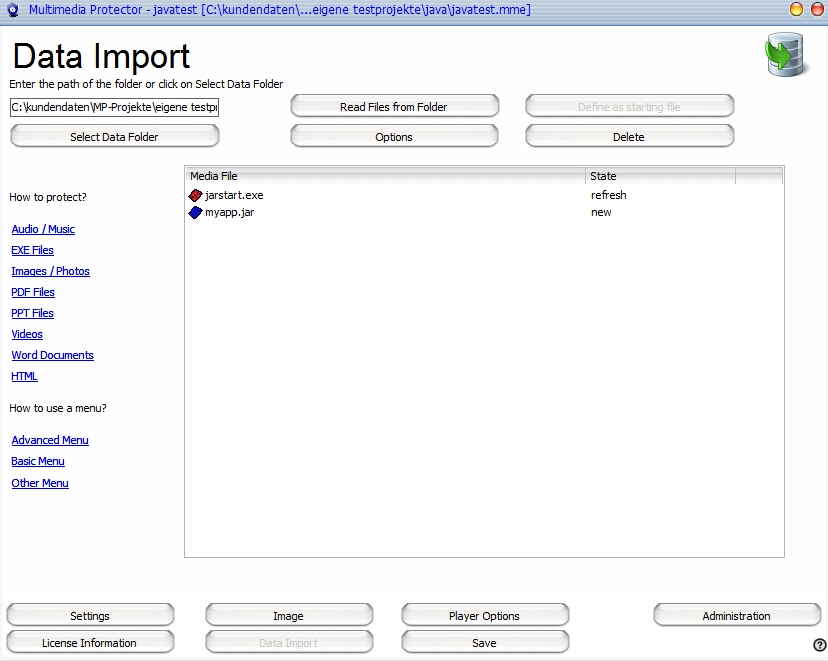Click the Multimedia Protector title bar icon
828x661 pixels.
pos(12,10)
